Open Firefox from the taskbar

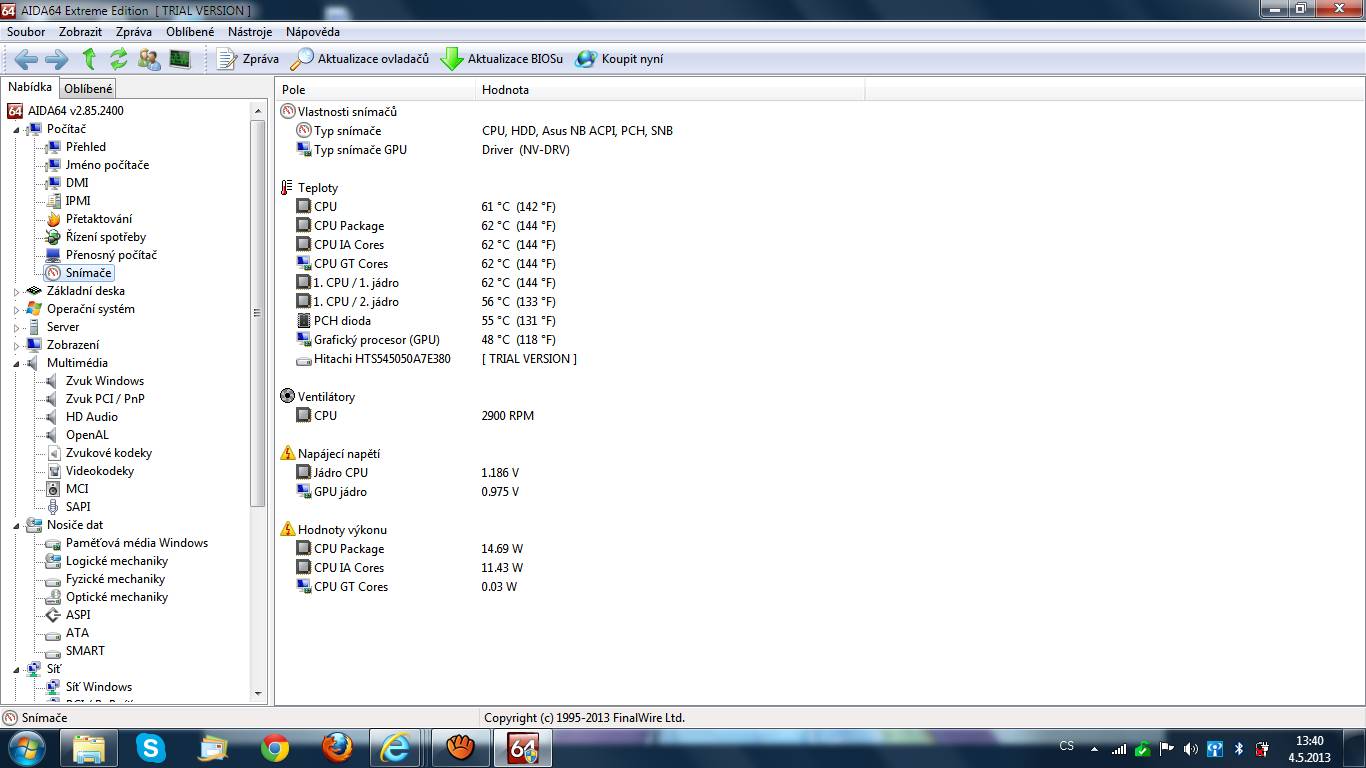tap(337, 747)
